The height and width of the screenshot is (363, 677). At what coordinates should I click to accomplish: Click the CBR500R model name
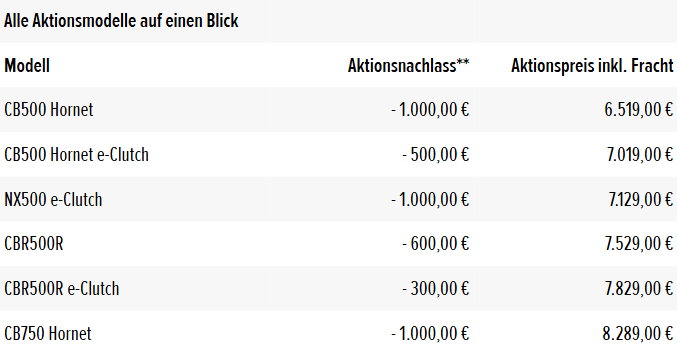[x=34, y=244]
